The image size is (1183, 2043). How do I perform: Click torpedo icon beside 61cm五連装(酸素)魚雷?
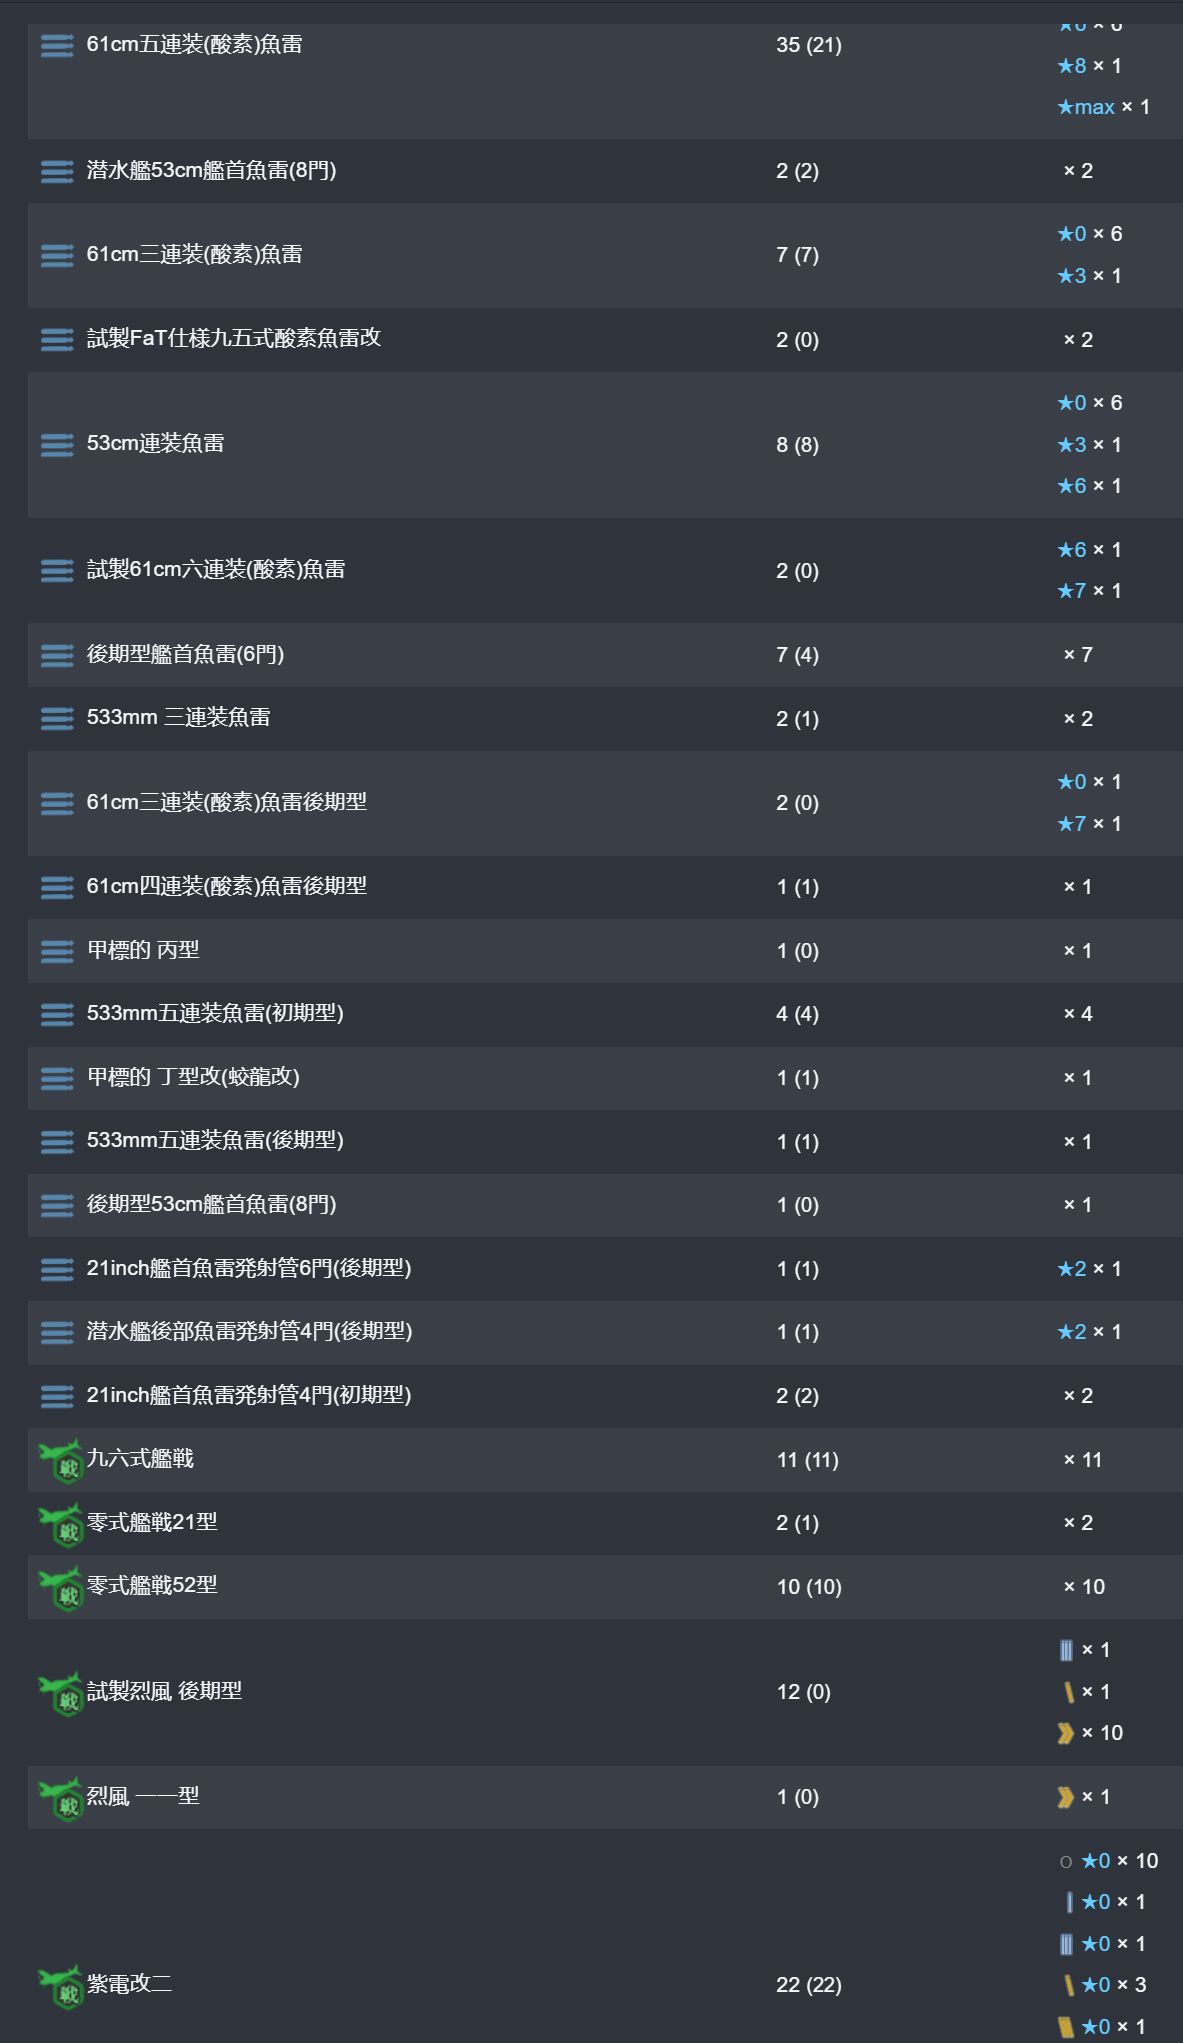57,46
